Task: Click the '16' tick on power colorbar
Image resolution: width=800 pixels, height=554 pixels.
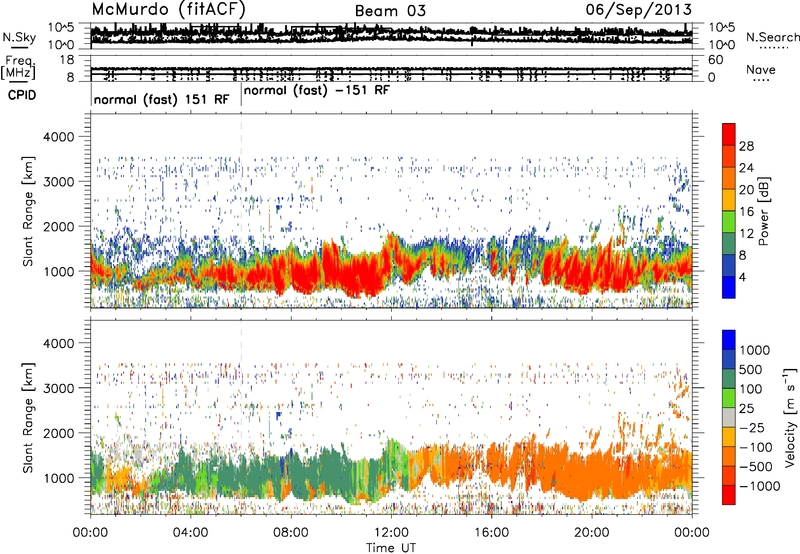Action: tap(746, 212)
